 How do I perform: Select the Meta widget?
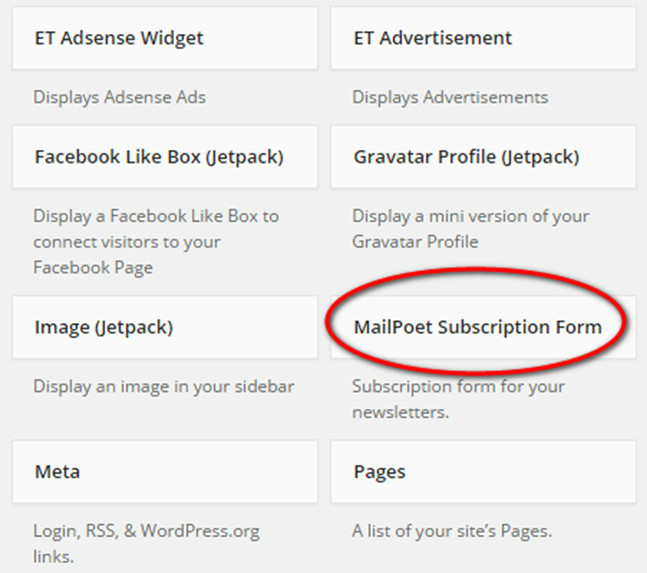165,472
